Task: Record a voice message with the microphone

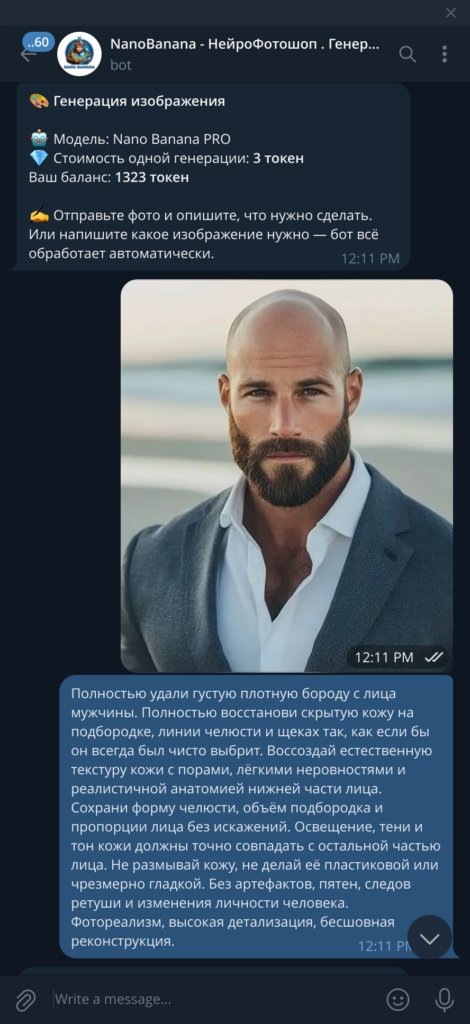Action: [x=445, y=999]
